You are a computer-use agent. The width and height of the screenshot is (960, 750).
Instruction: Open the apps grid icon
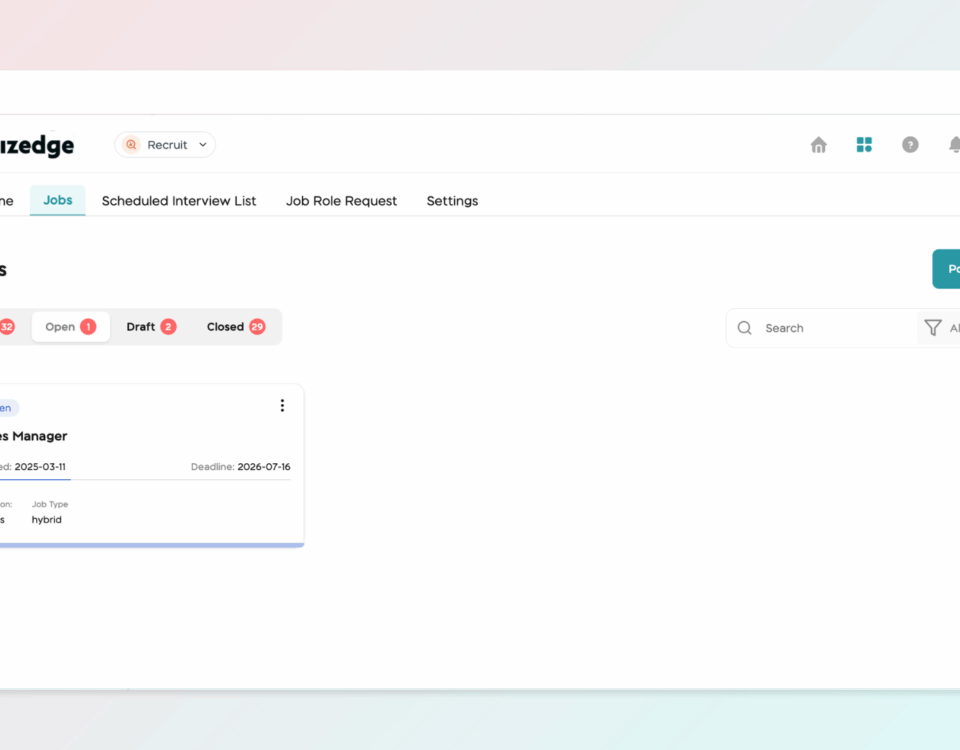point(864,144)
